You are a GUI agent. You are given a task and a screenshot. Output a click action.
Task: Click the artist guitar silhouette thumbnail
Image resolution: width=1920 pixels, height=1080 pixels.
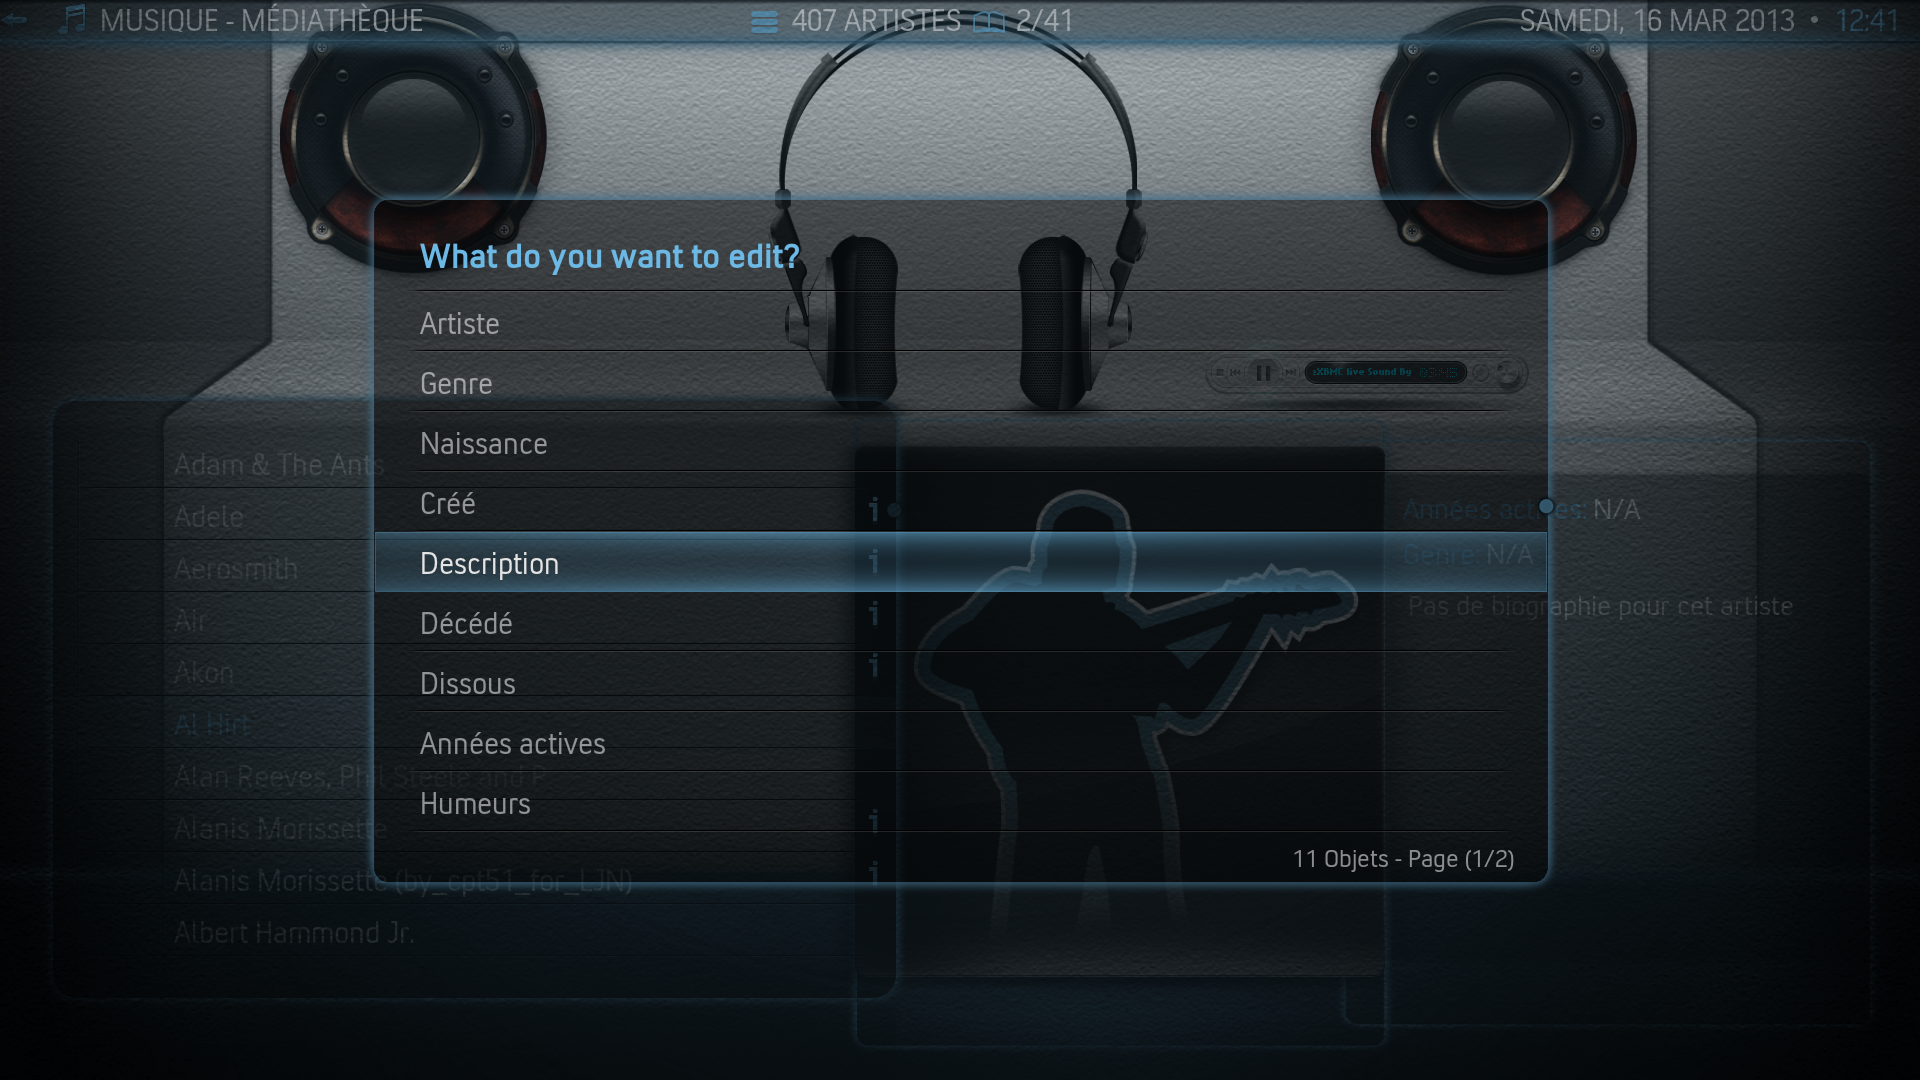pos(1120,710)
